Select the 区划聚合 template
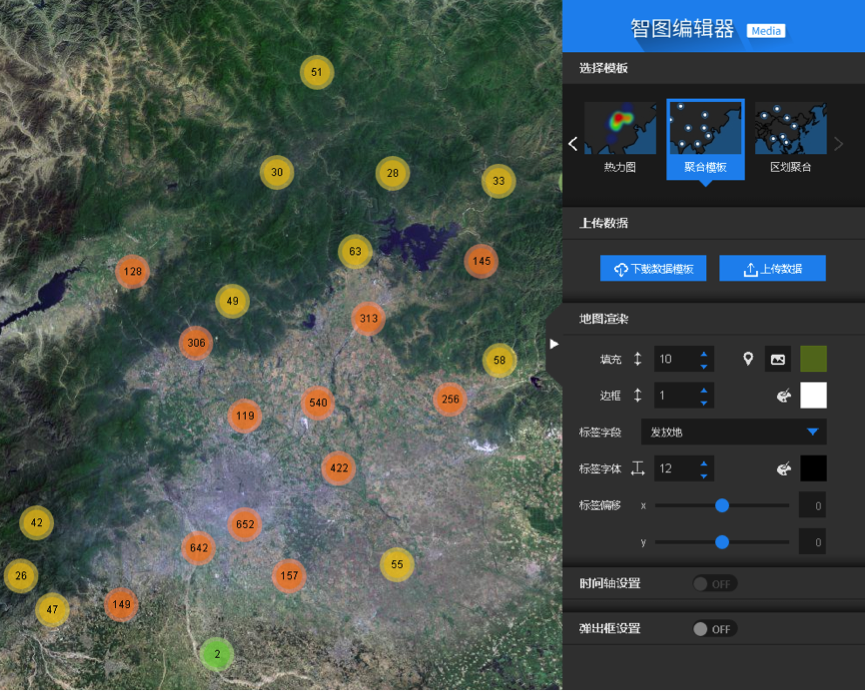The height and width of the screenshot is (691, 866). coord(790,138)
